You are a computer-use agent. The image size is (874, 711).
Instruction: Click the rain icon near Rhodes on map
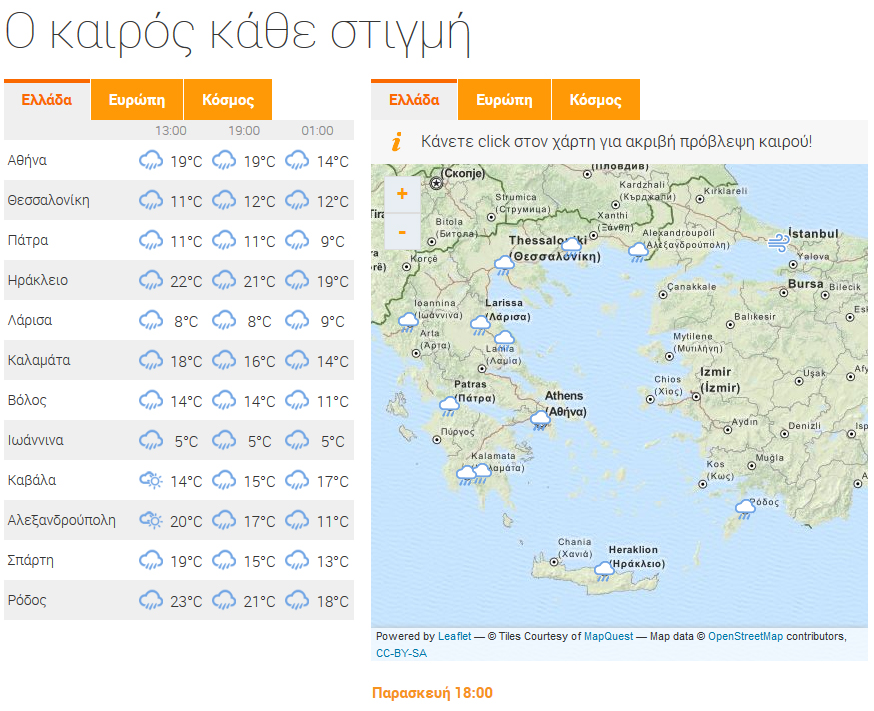(x=745, y=509)
